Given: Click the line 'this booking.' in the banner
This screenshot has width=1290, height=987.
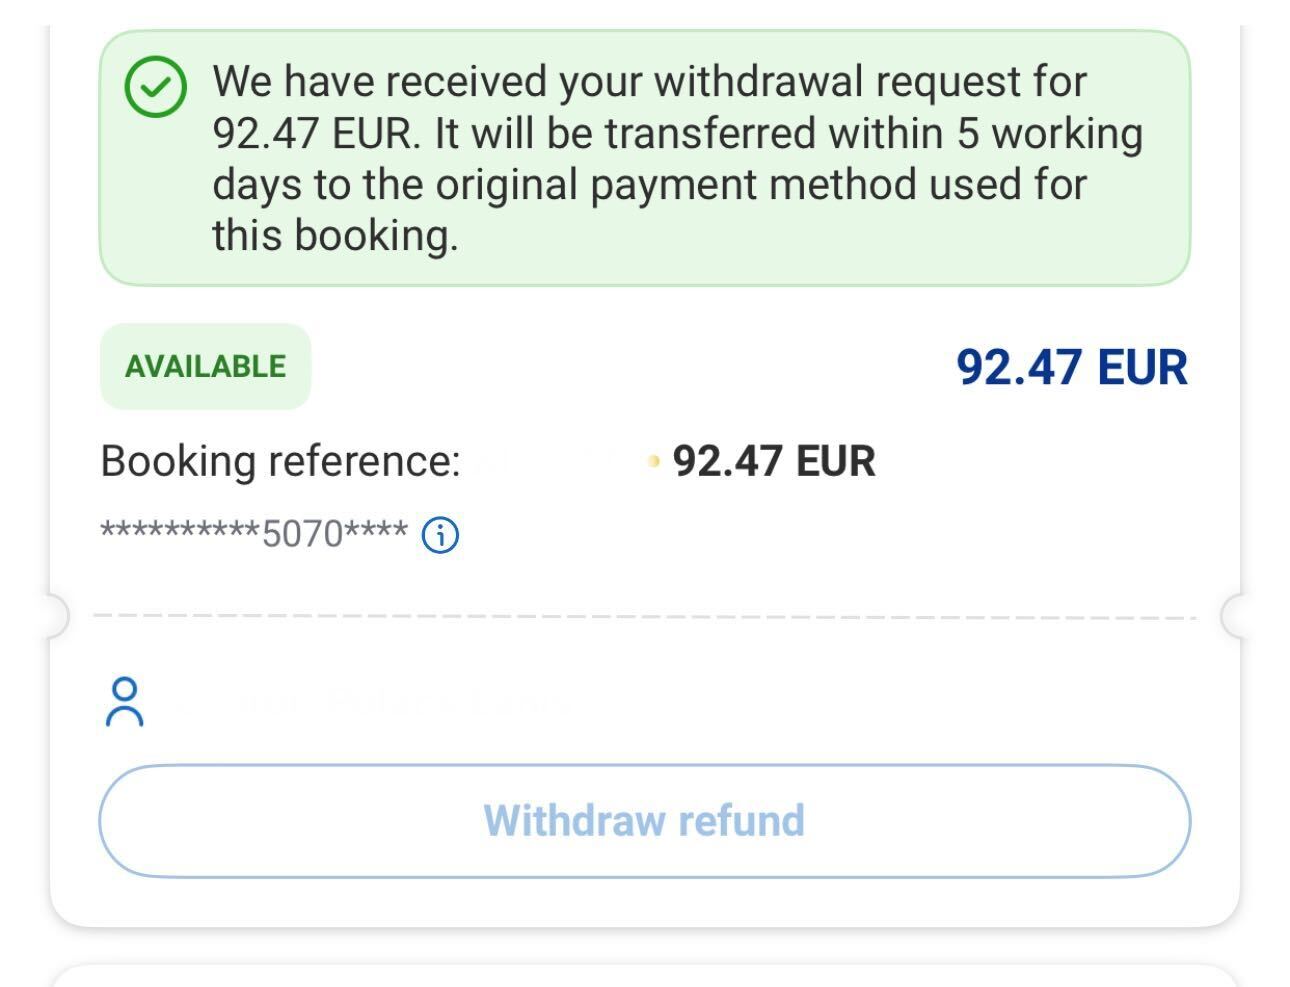Looking at the screenshot, I should [x=335, y=236].
